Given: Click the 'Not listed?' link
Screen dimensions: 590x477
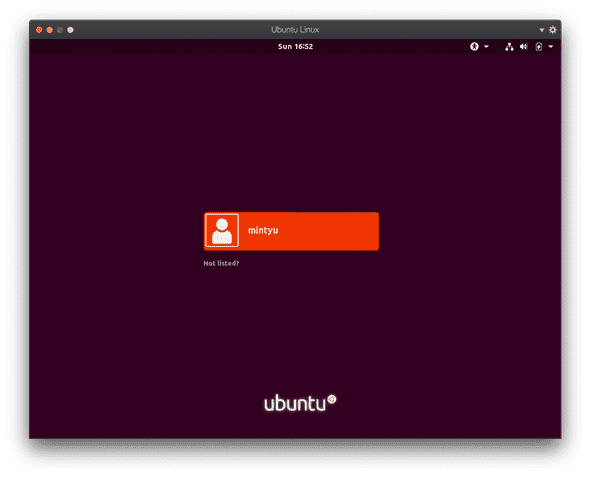Looking at the screenshot, I should point(221,263).
